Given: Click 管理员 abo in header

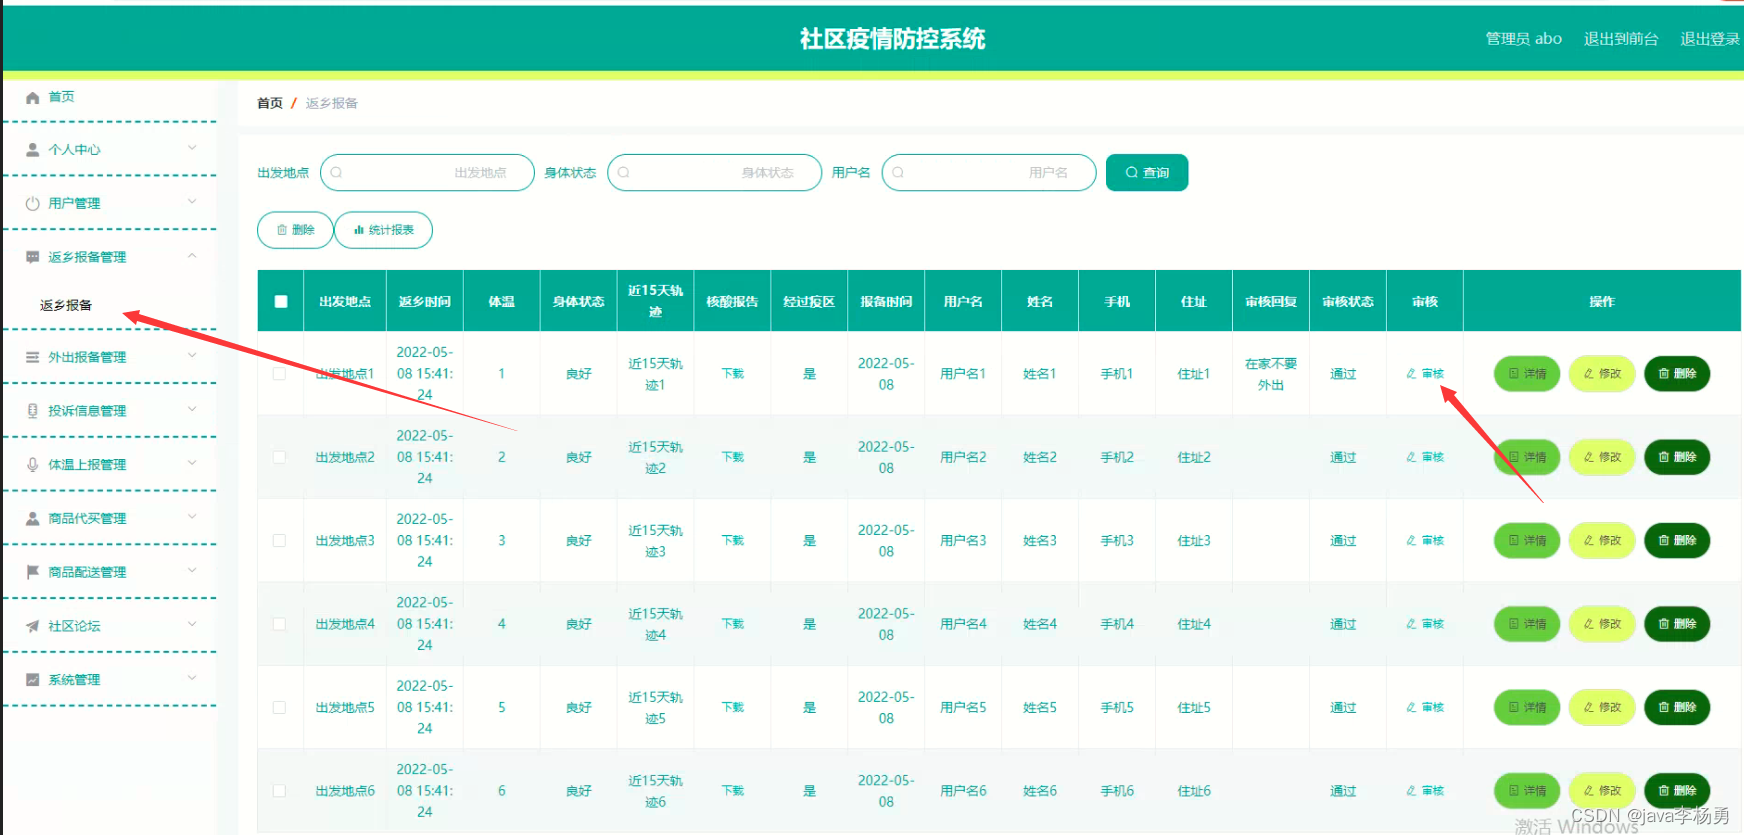Looking at the screenshot, I should point(1524,39).
